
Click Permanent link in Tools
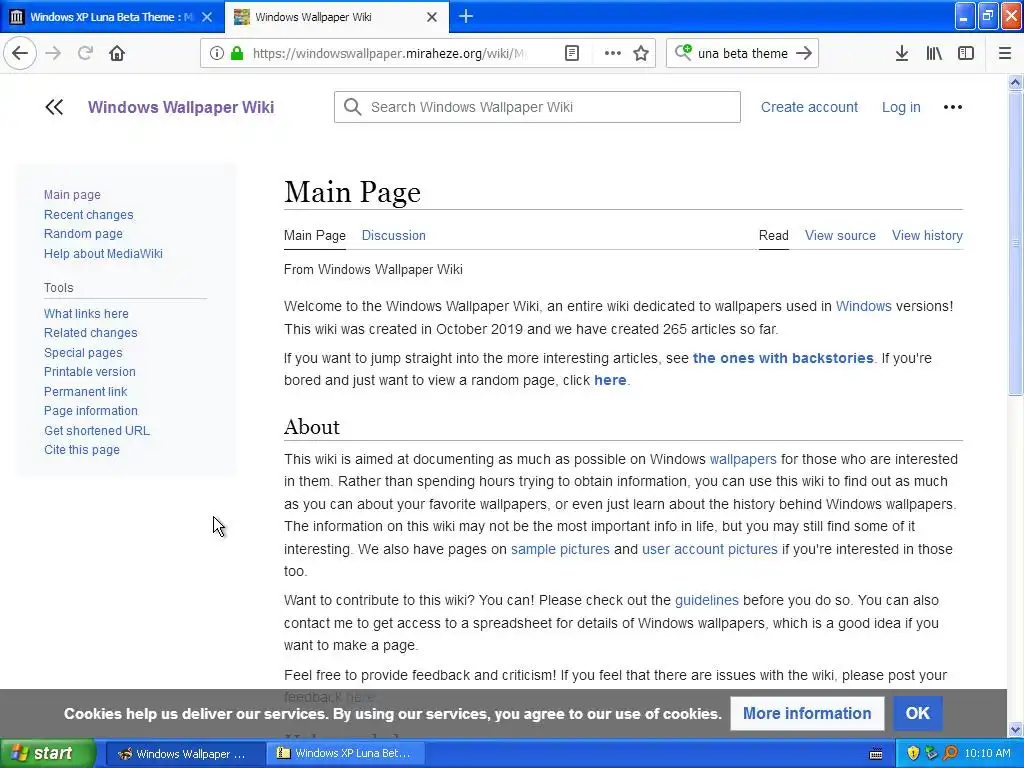click(x=86, y=391)
